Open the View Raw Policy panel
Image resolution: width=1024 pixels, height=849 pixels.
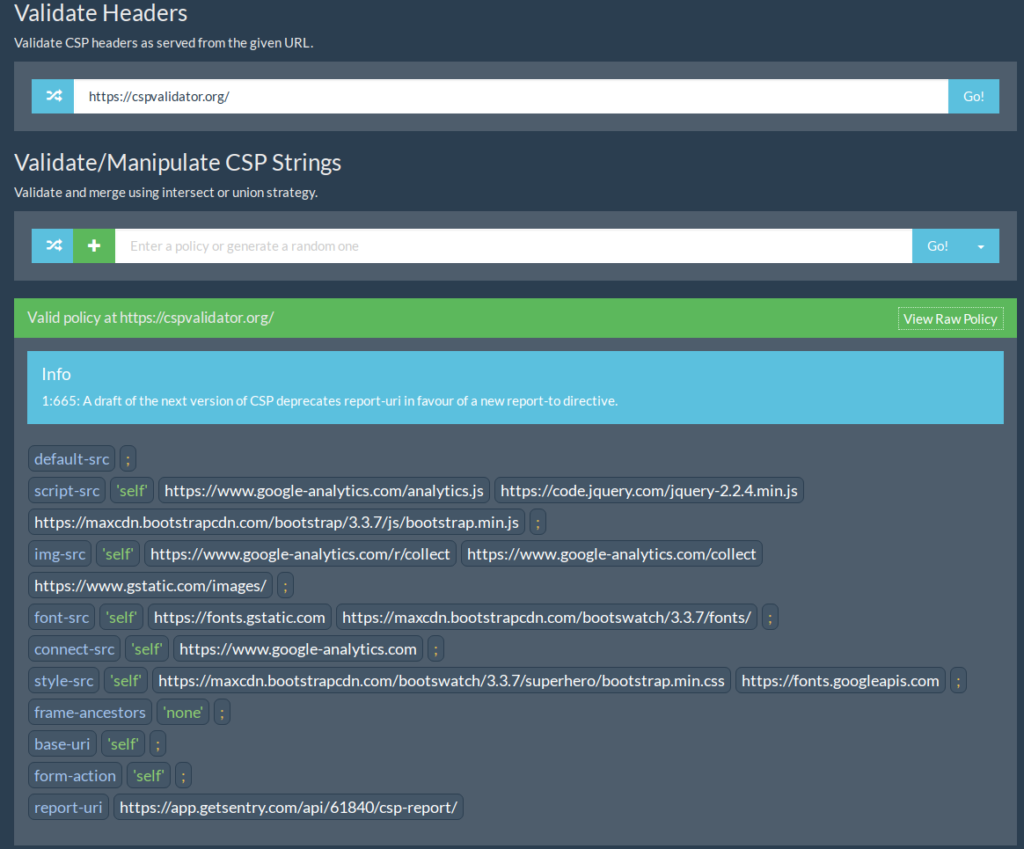(949, 318)
